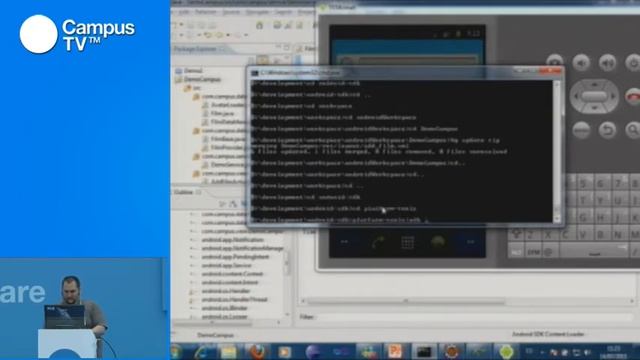Click the emulator D-pad center button

click(x=594, y=96)
